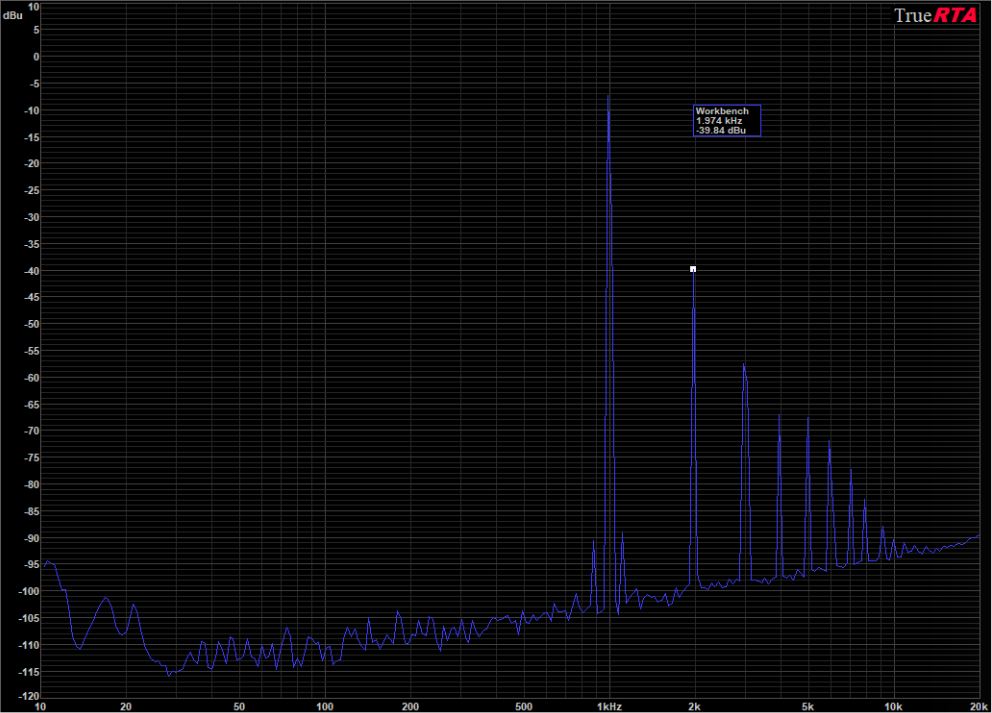
Task: Click the "2k" label on the frequency axis
Action: click(694, 706)
